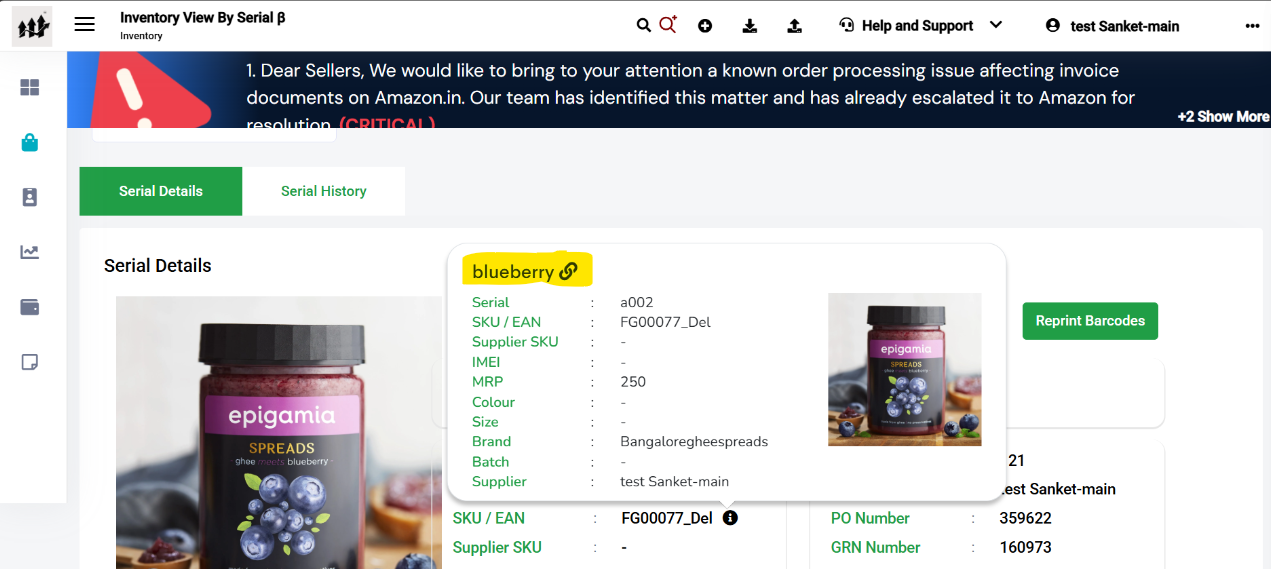Select the shopping bag inventory sidebar icon
Image resolution: width=1271 pixels, height=569 pixels.
click(30, 143)
